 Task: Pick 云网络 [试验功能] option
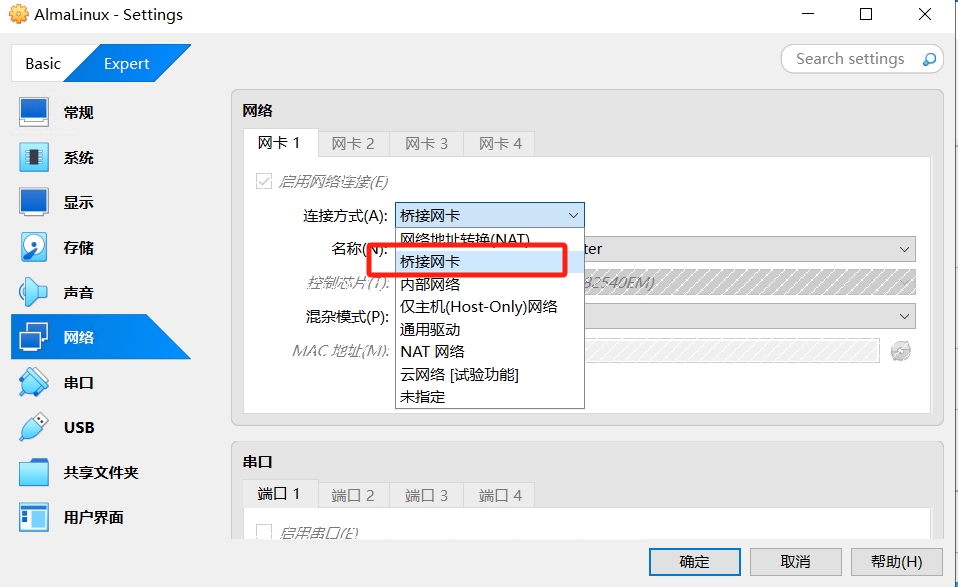(x=489, y=374)
